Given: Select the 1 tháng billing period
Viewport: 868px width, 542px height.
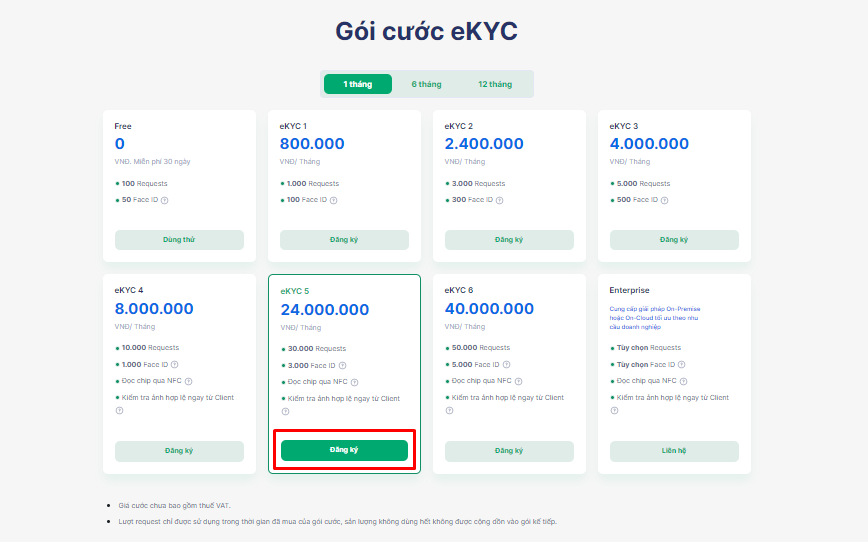Looking at the screenshot, I should pos(358,84).
